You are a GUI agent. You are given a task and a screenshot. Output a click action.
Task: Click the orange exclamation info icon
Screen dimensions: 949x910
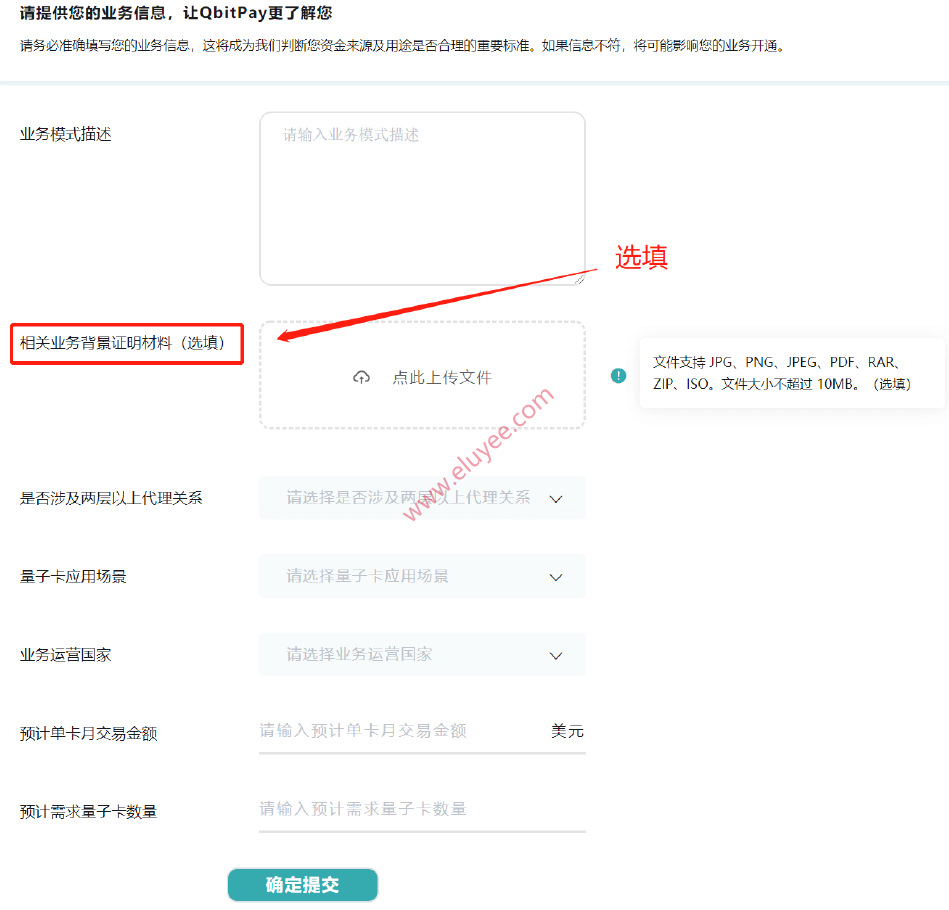[617, 375]
